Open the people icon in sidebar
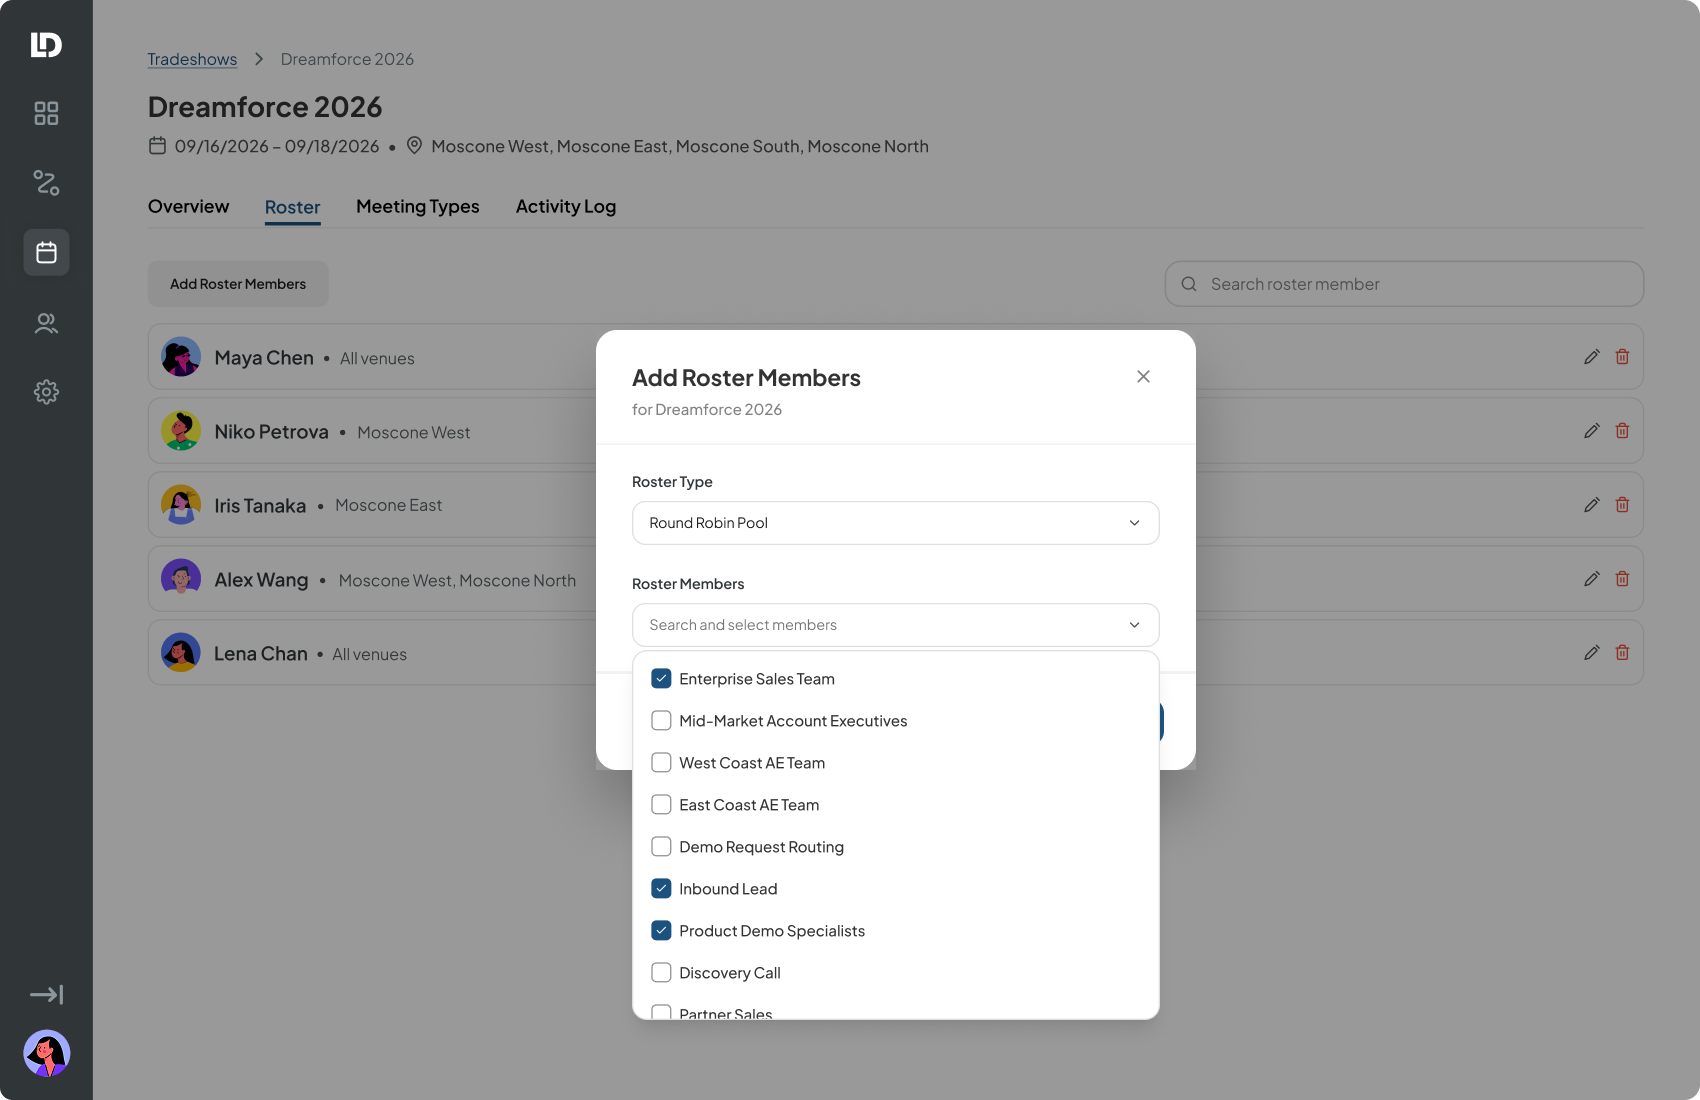Image resolution: width=1700 pixels, height=1100 pixels. click(x=46, y=322)
